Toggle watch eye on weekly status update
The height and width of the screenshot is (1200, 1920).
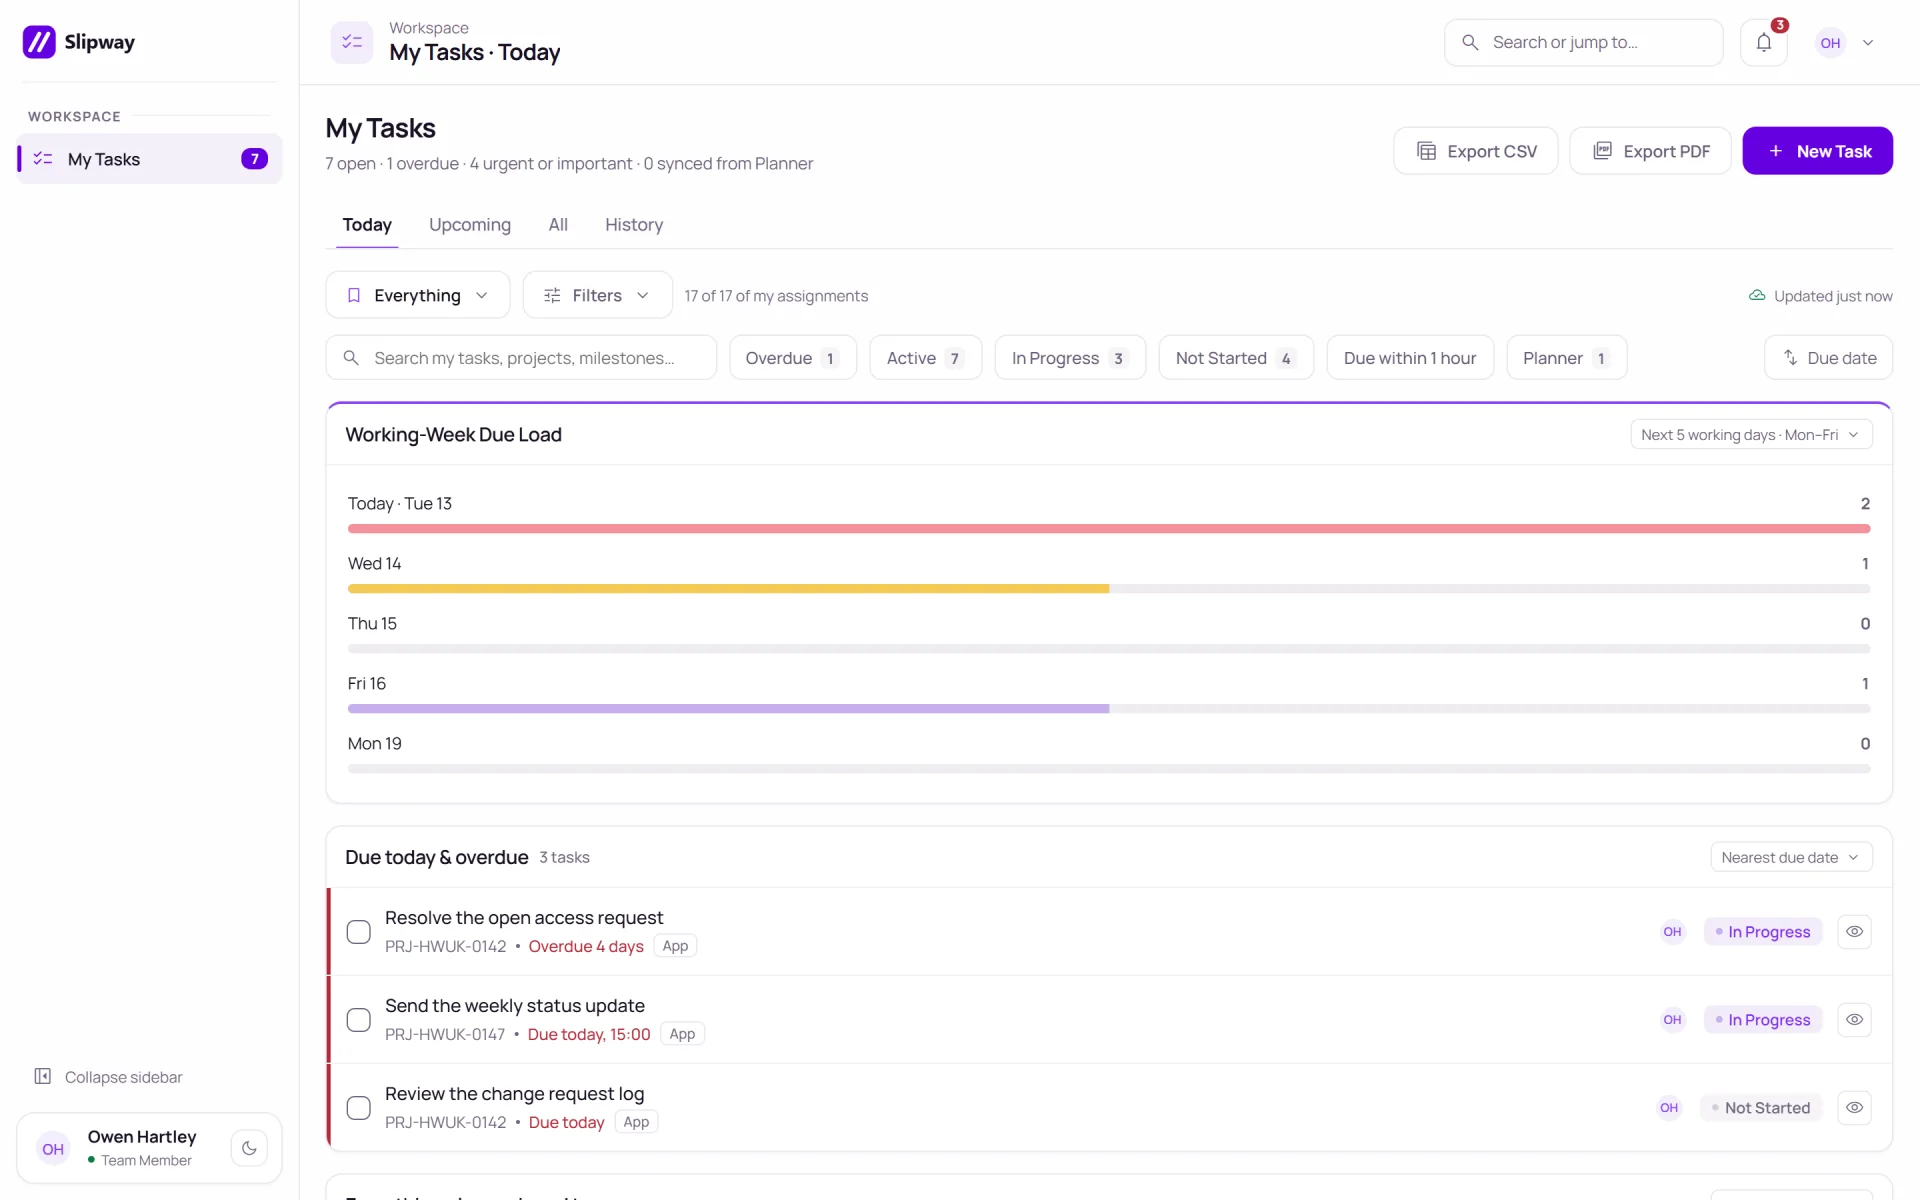1854,1020
